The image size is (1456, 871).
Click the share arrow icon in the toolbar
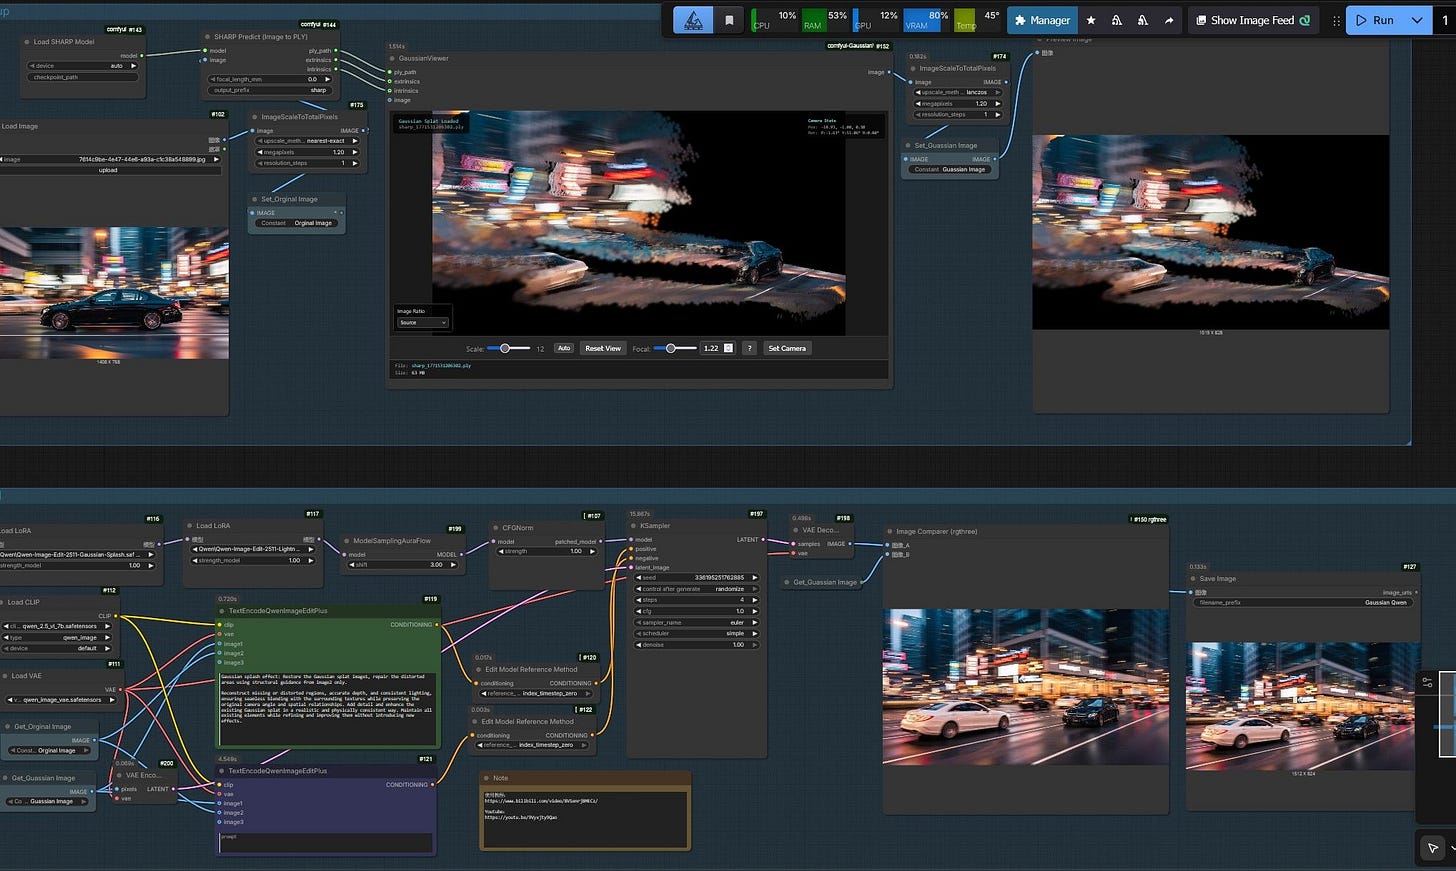(x=1169, y=20)
